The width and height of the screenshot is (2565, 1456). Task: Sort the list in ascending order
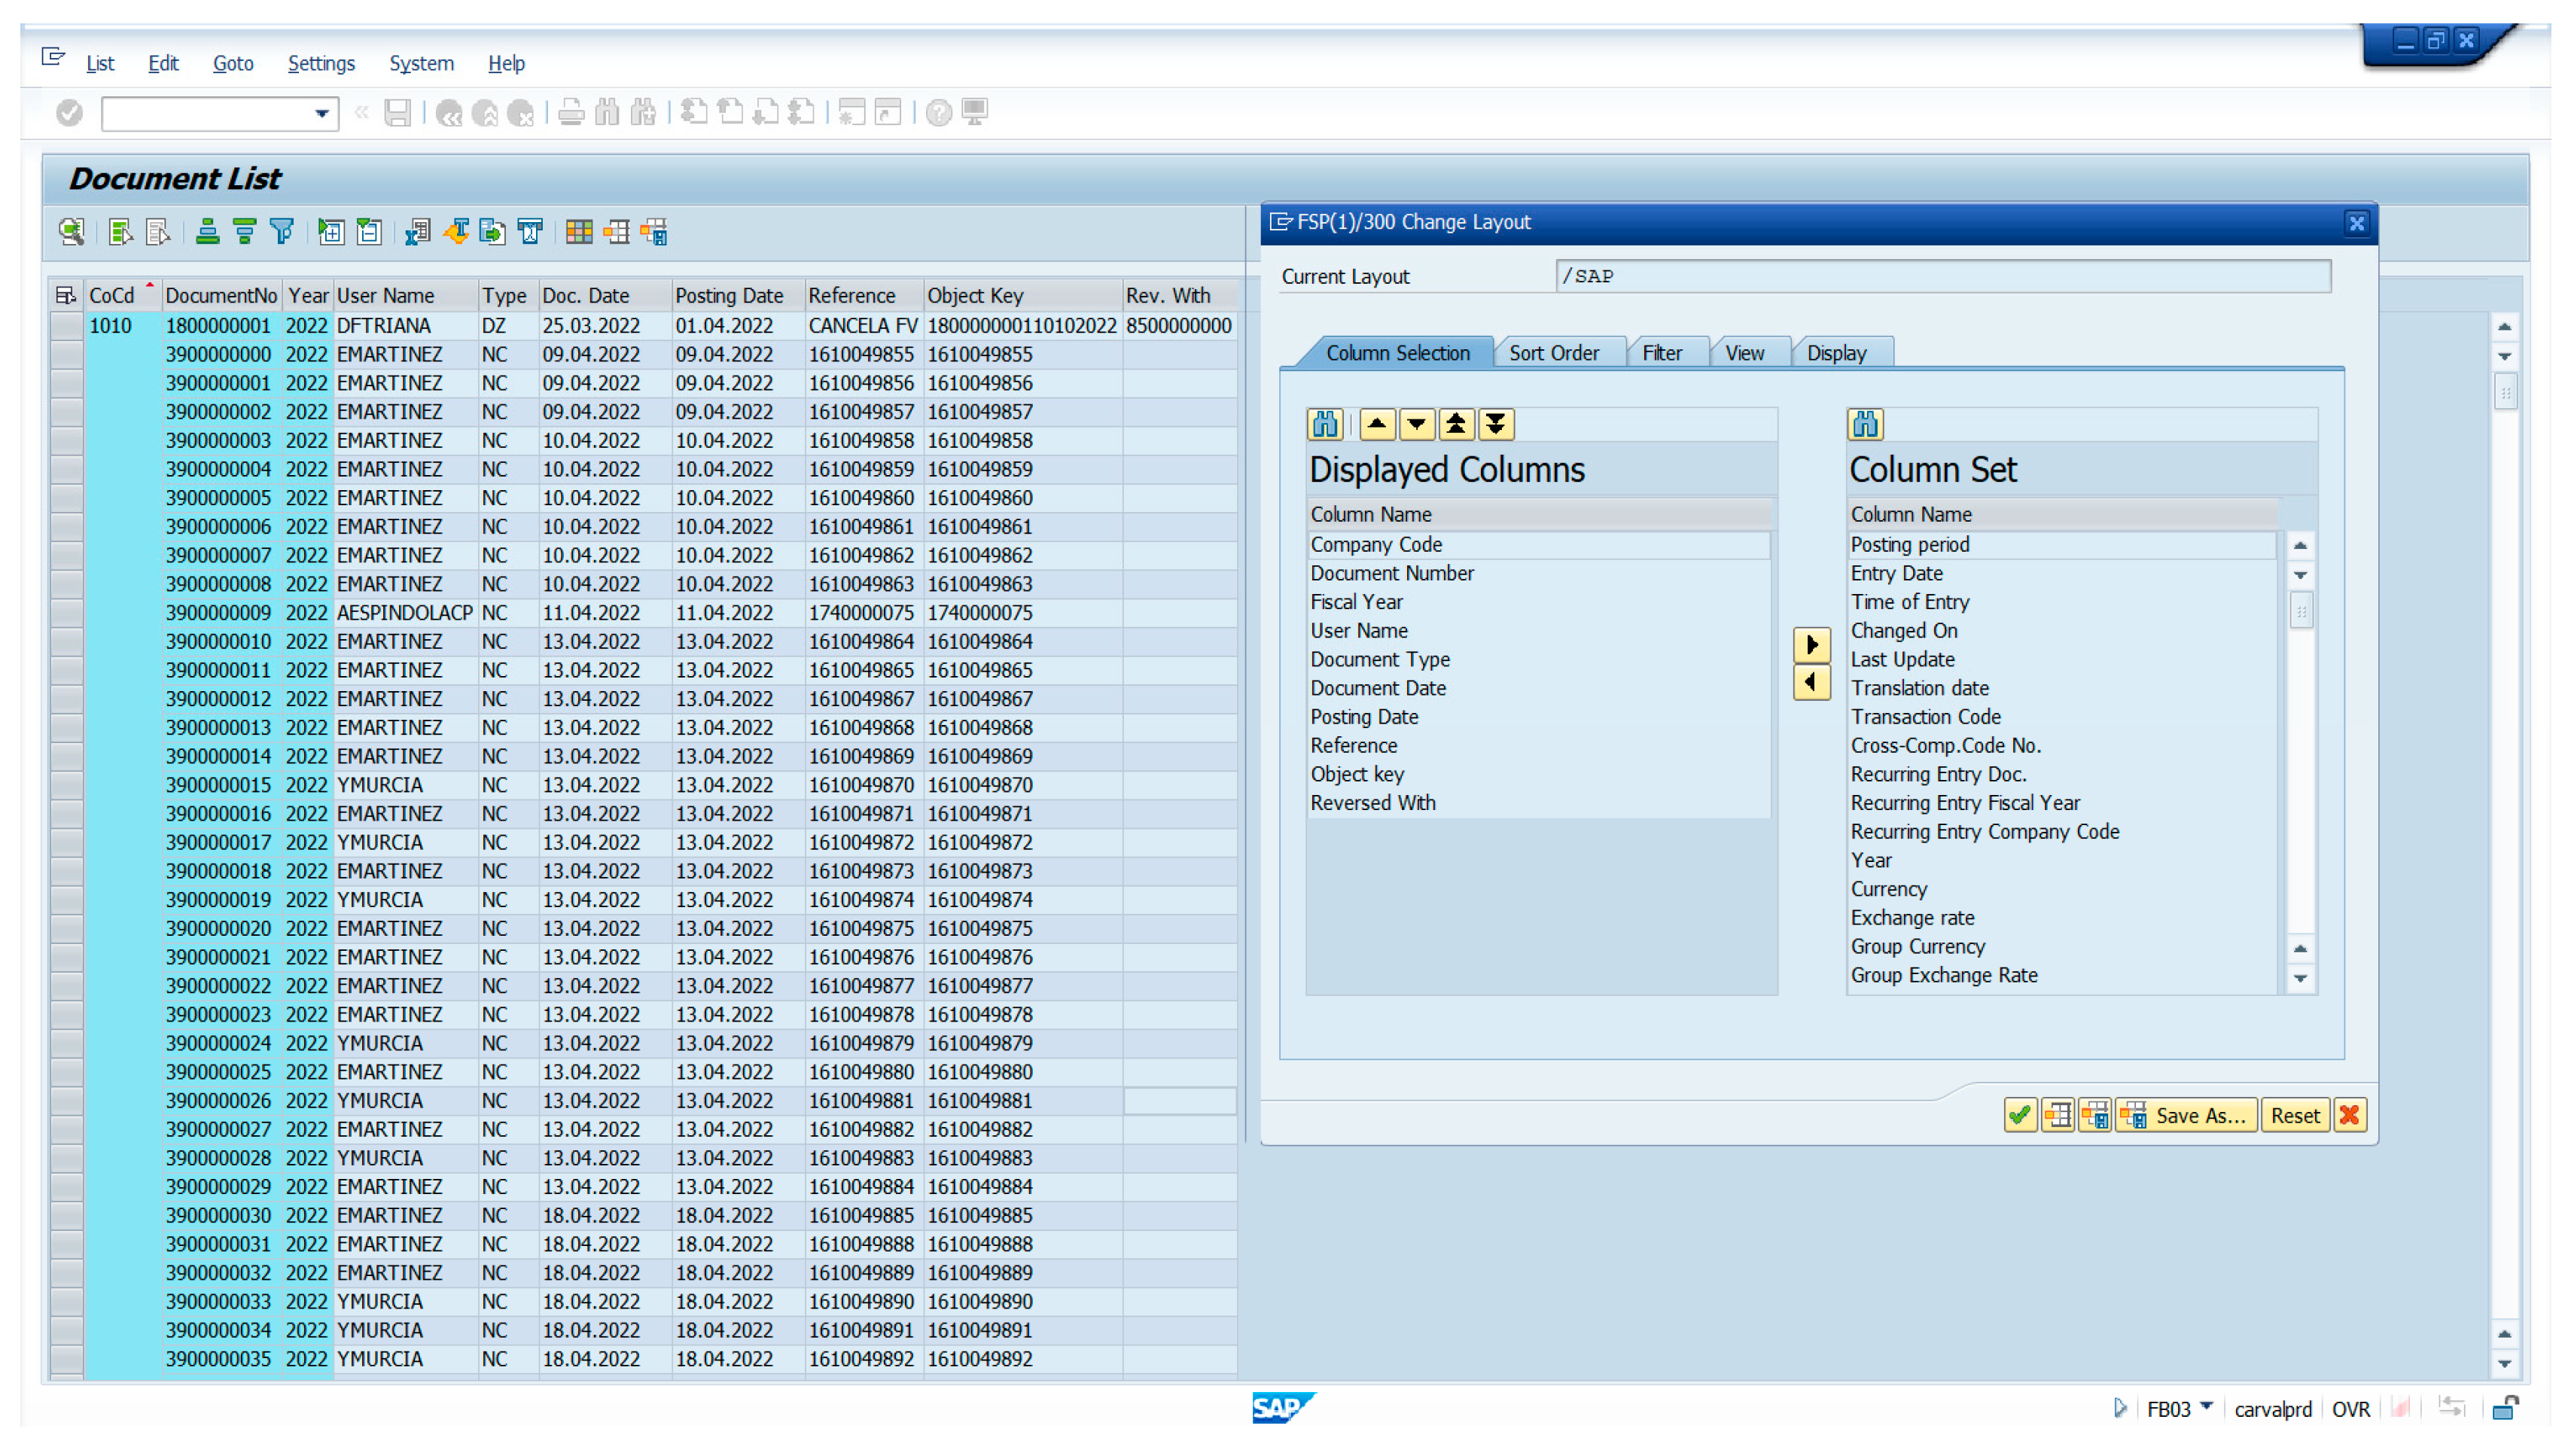click(207, 232)
